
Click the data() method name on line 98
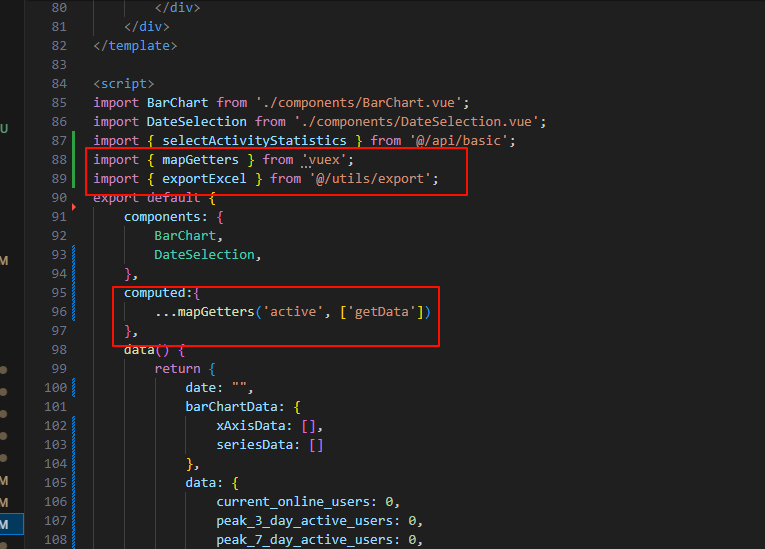coord(139,350)
